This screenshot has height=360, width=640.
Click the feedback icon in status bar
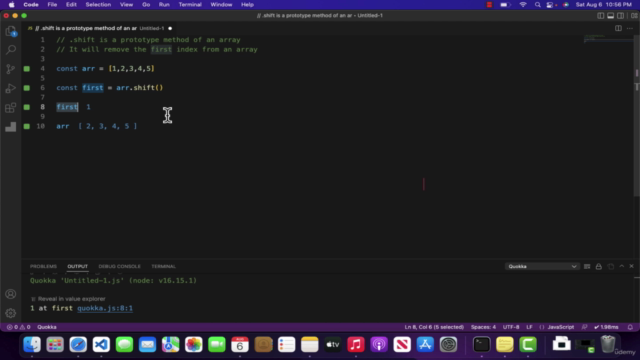point(584,327)
